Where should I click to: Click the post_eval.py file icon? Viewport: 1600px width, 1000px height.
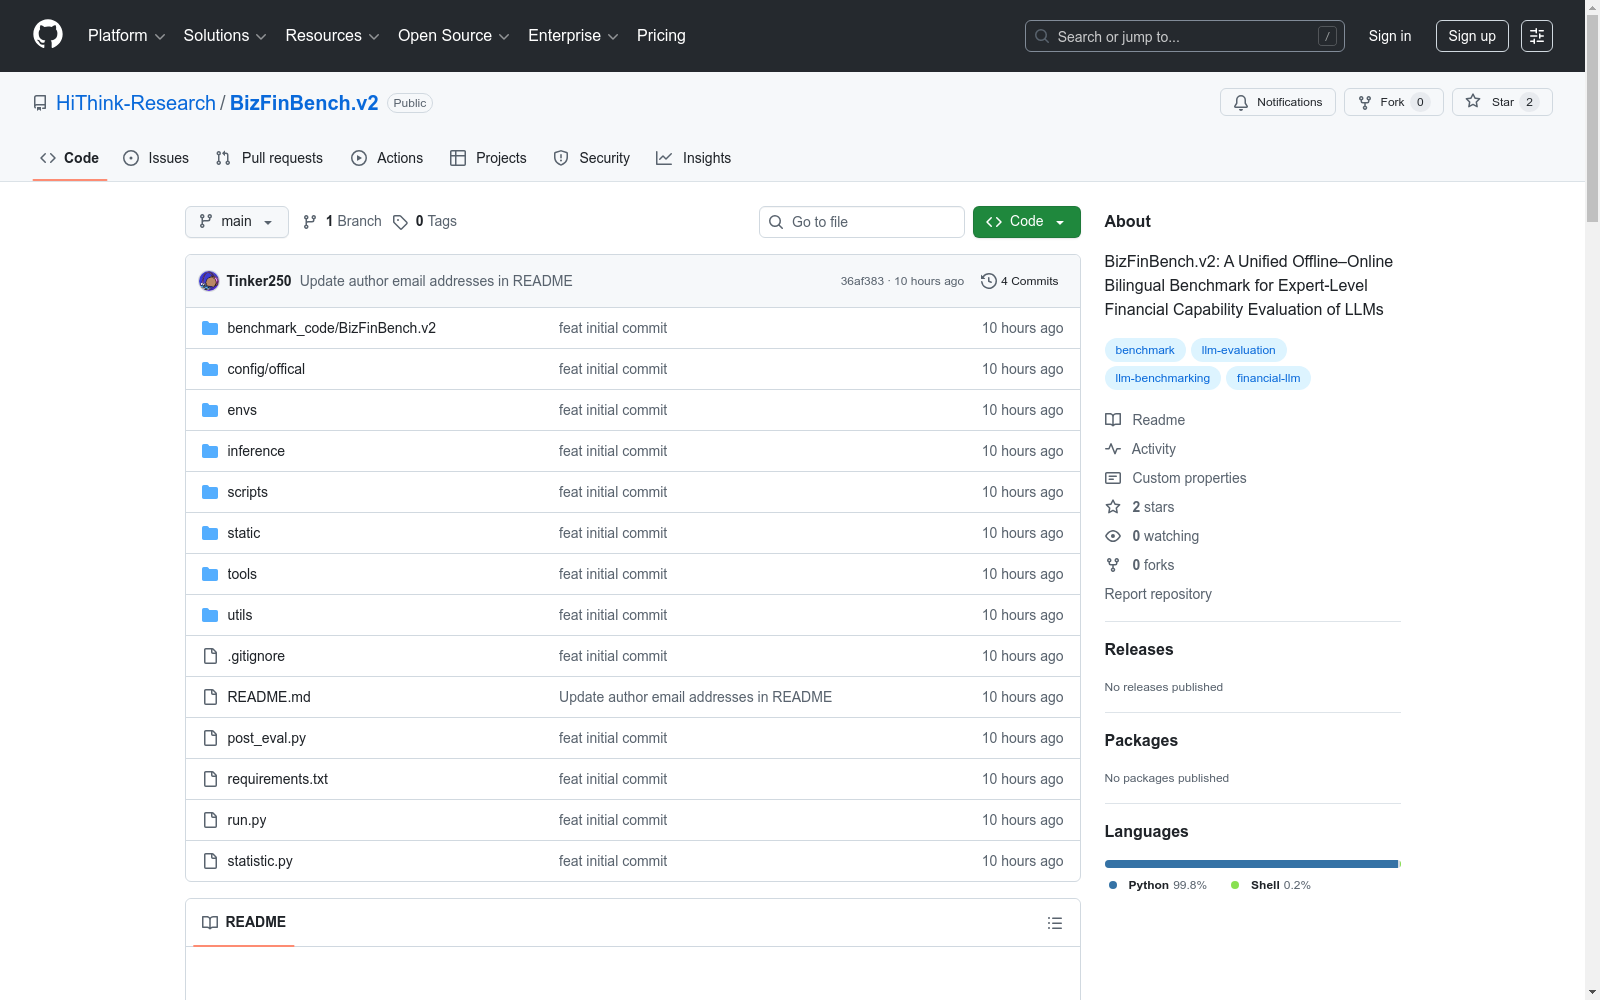point(210,738)
